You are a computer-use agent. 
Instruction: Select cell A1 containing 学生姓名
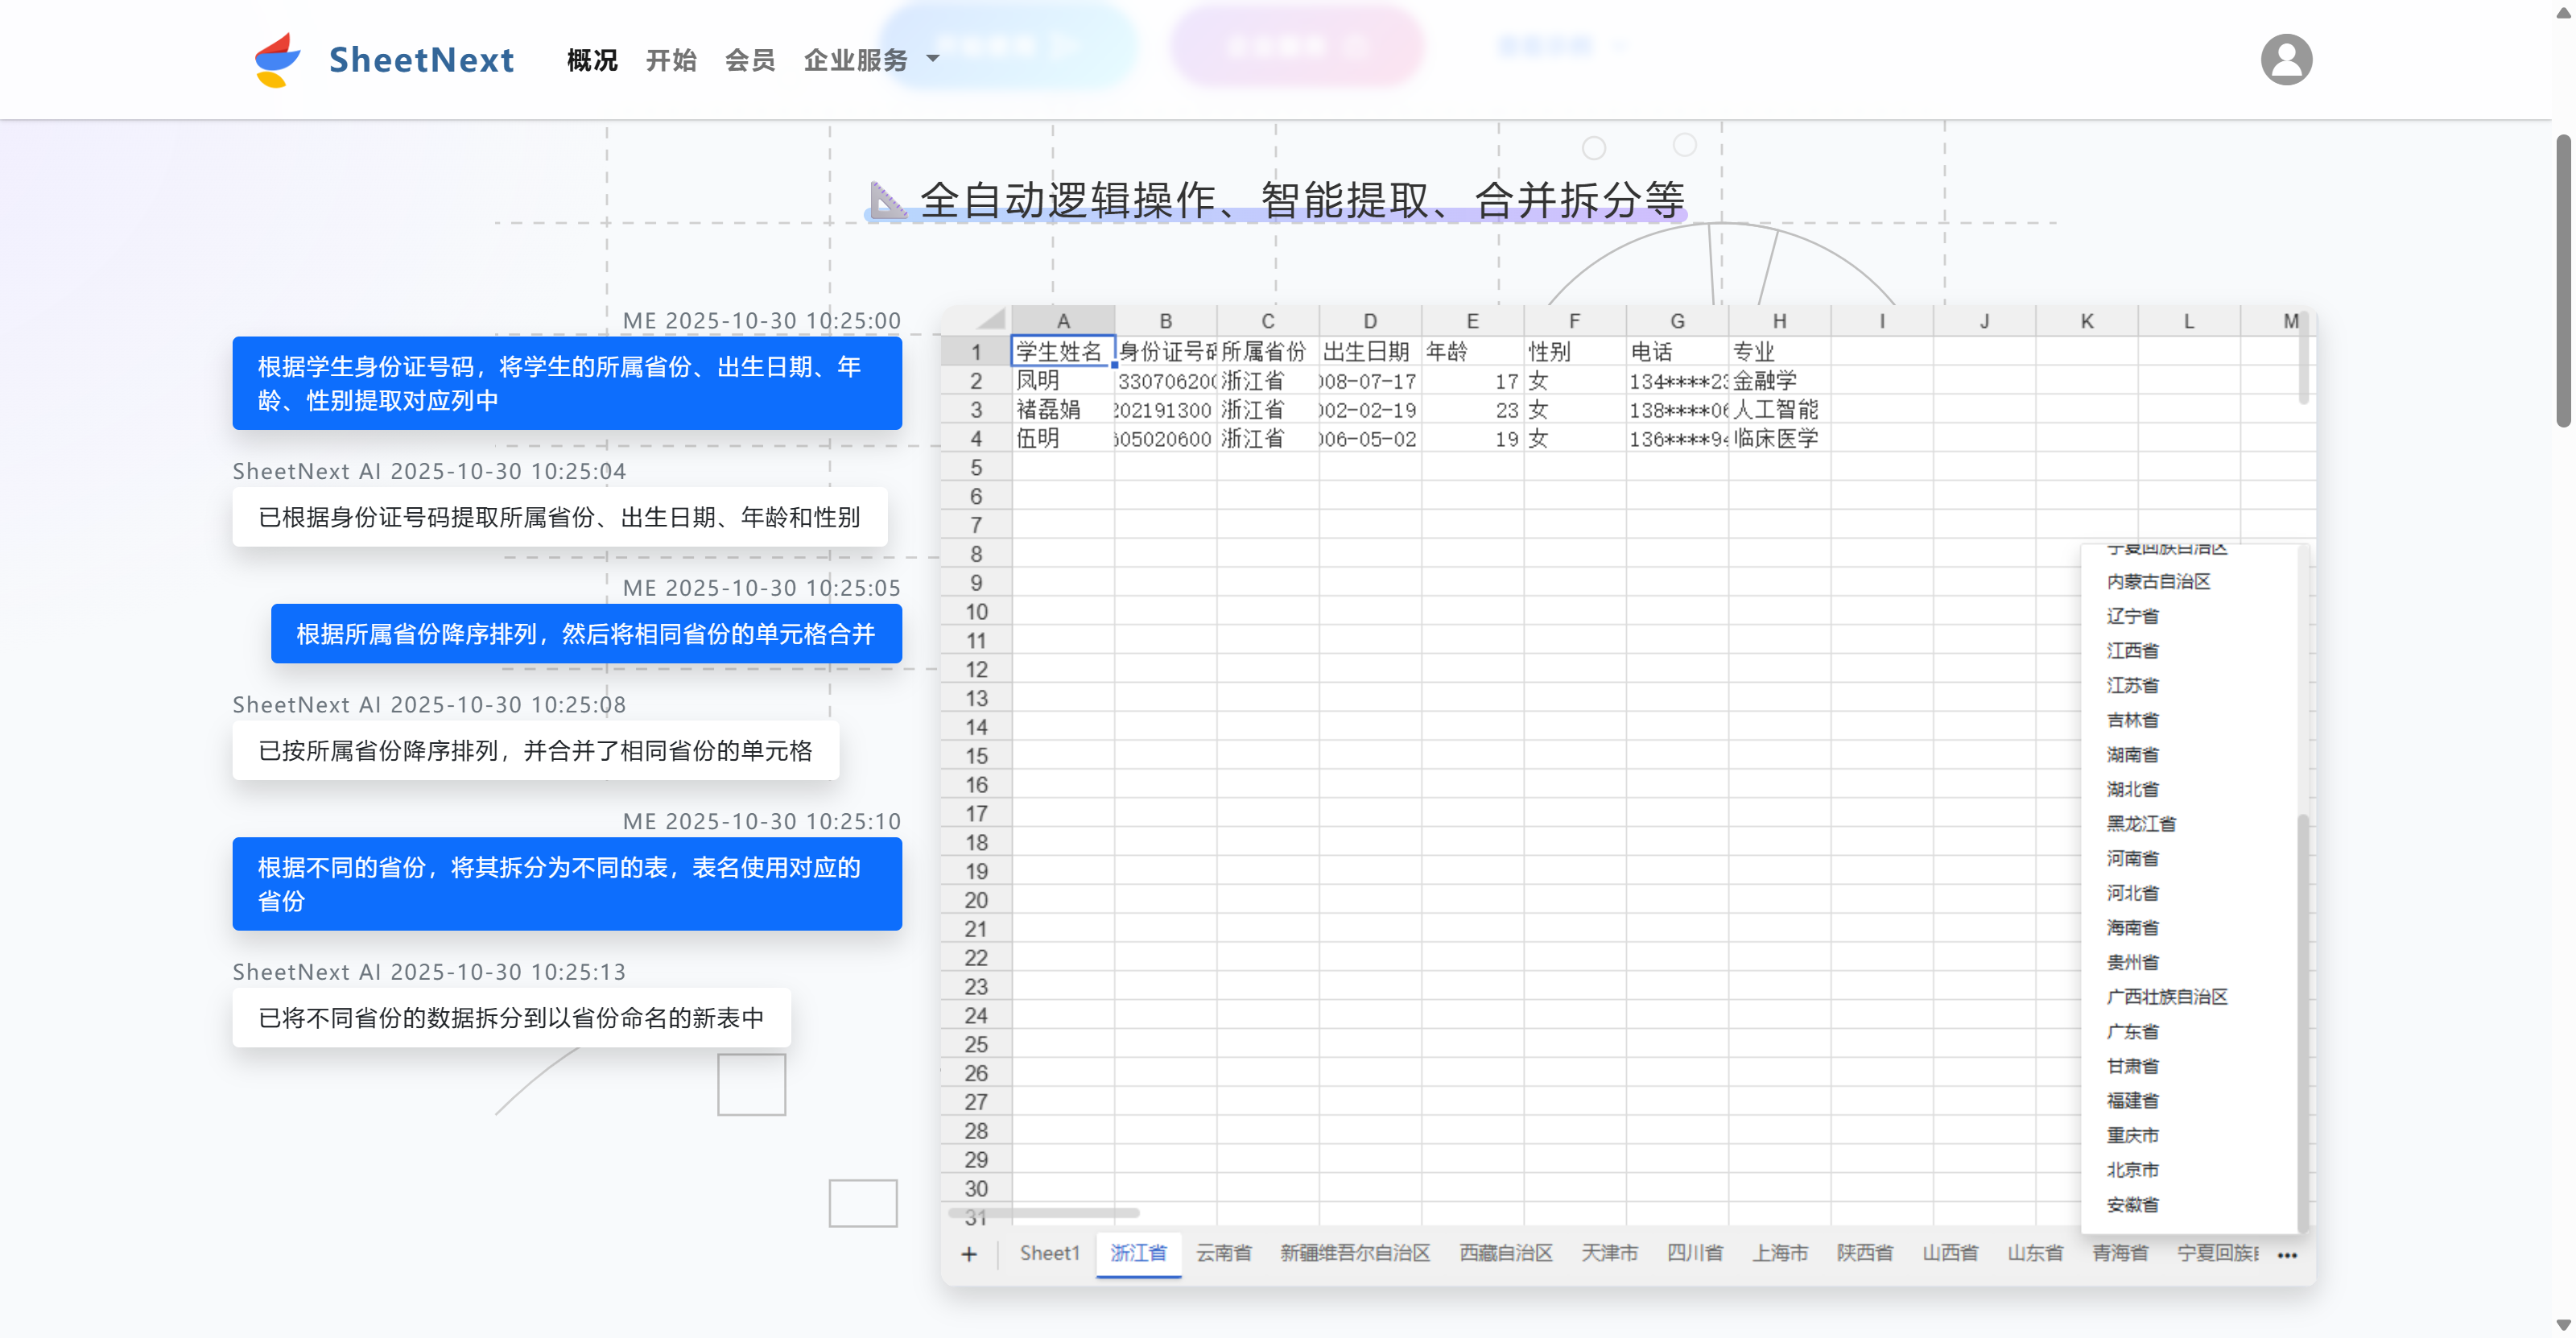(1062, 351)
